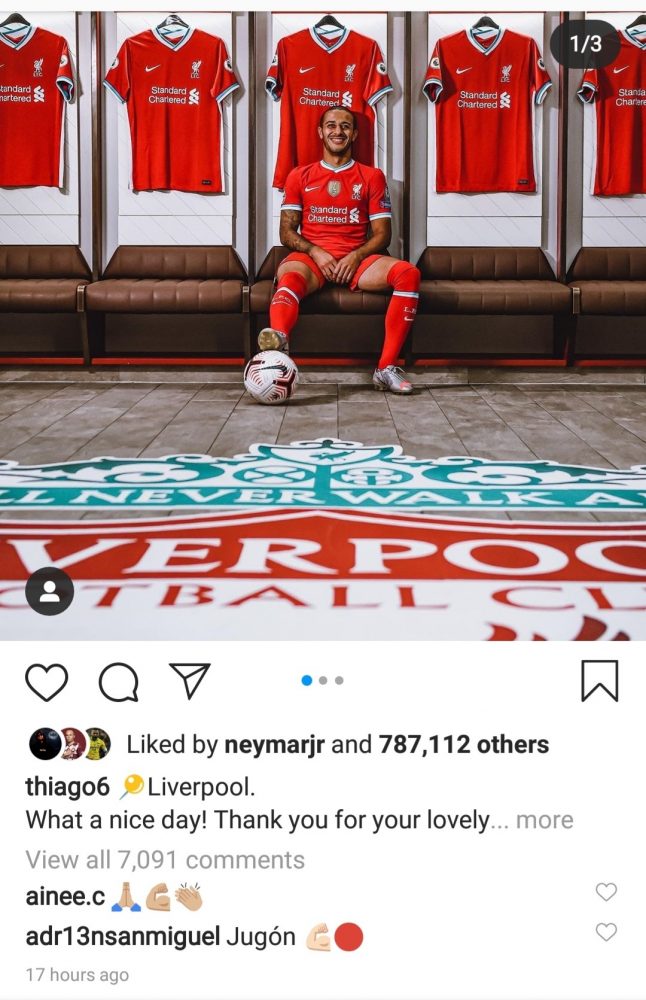Viewport: 646px width, 1000px height.
Task: Open comments via the speech bubble icon
Action: point(119,682)
